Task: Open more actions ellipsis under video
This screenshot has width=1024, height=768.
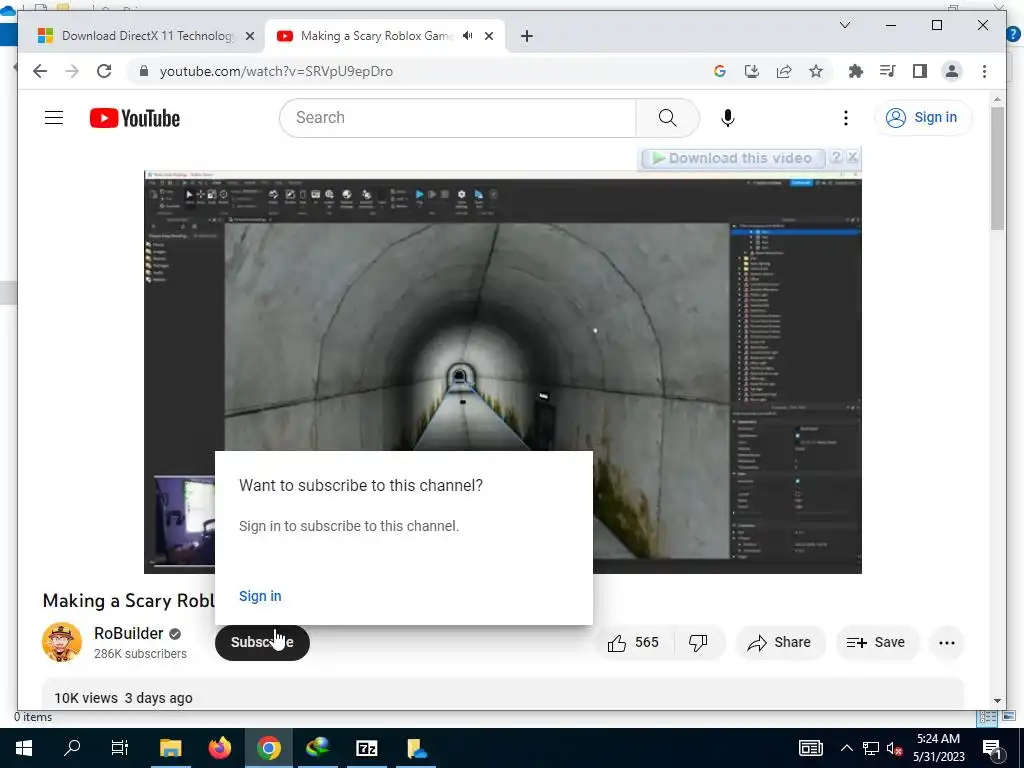Action: pos(946,643)
